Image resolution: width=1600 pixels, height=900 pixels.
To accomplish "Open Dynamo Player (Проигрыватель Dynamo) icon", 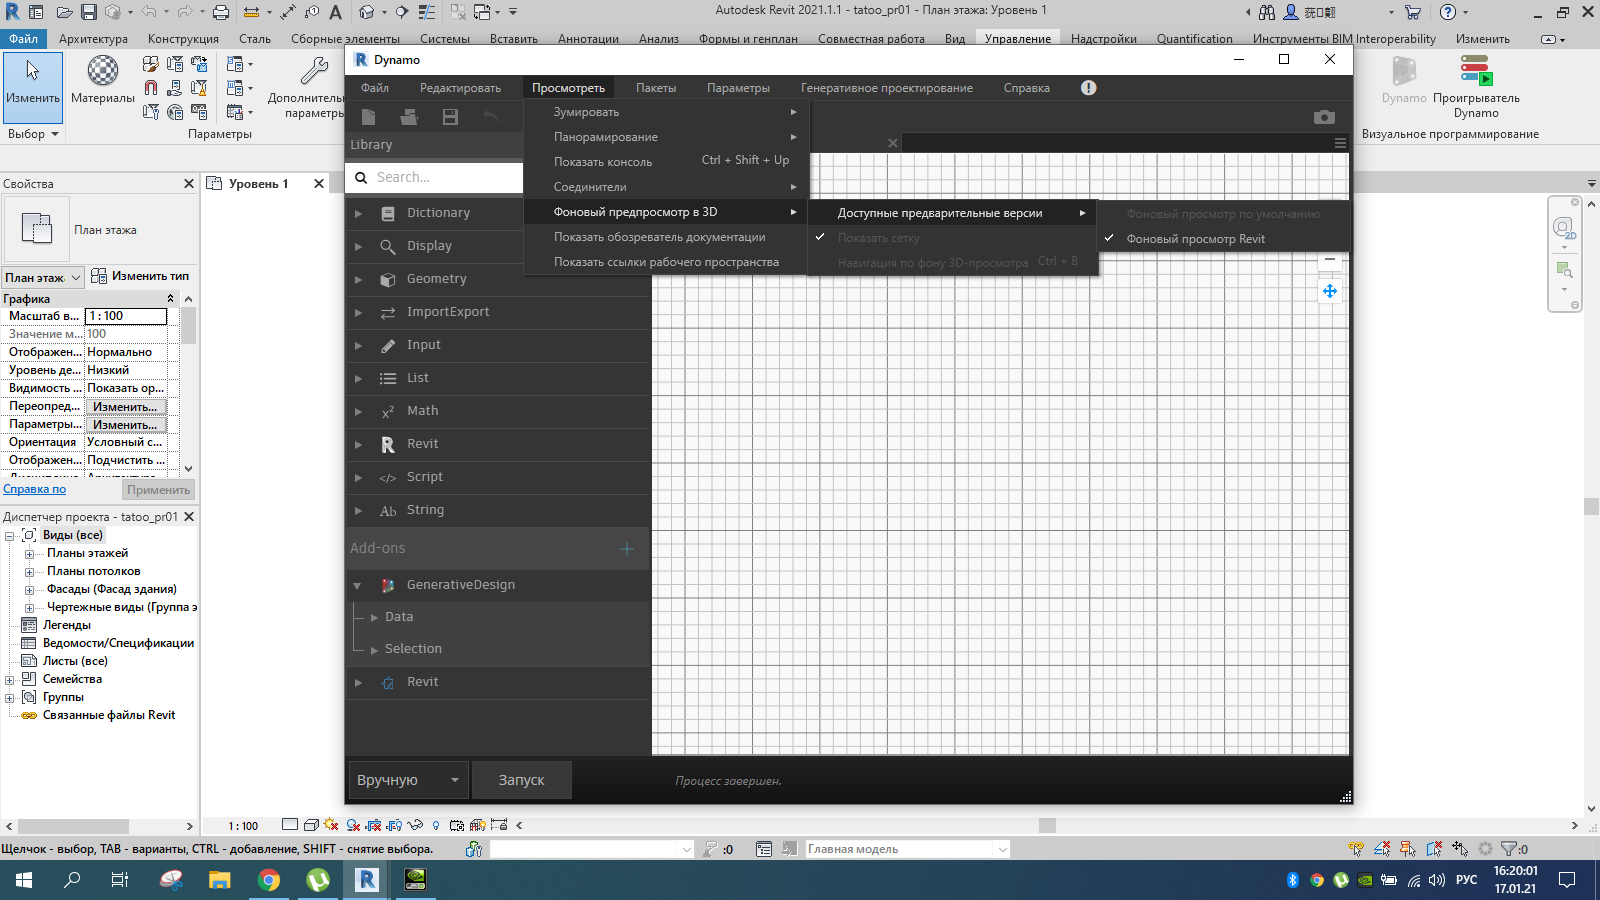I will (1476, 70).
